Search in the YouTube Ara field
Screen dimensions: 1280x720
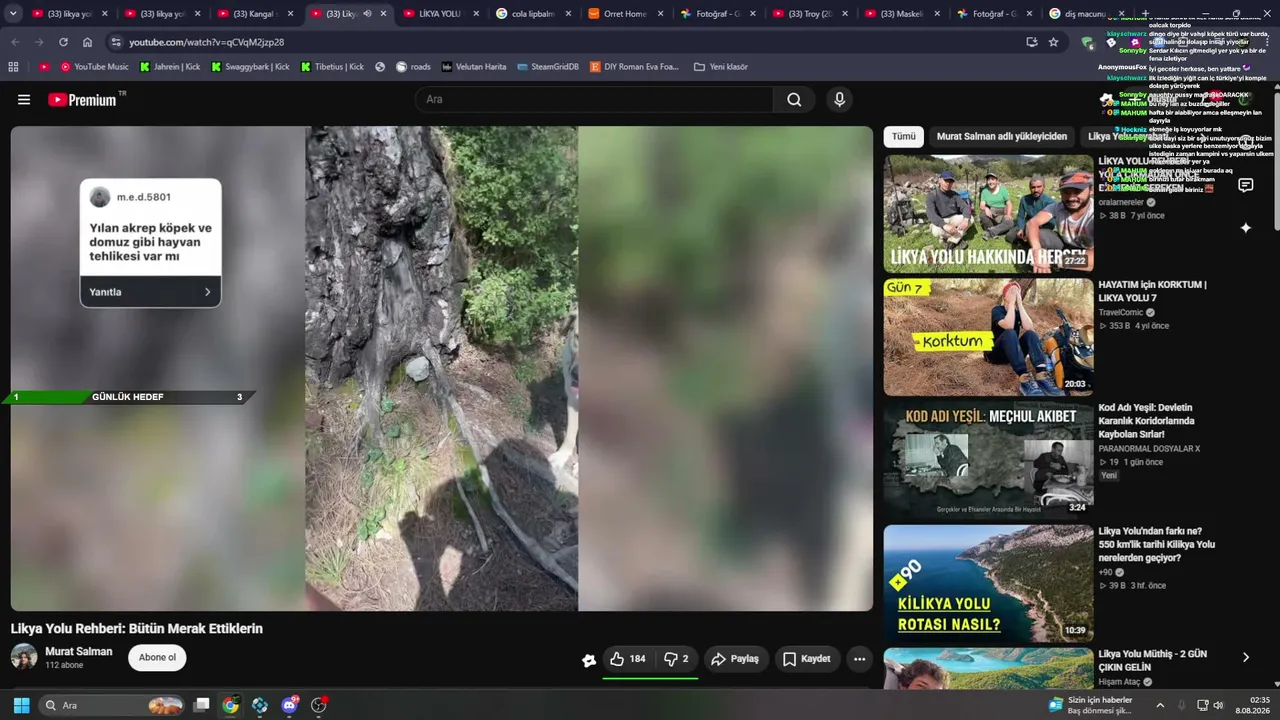click(594, 99)
